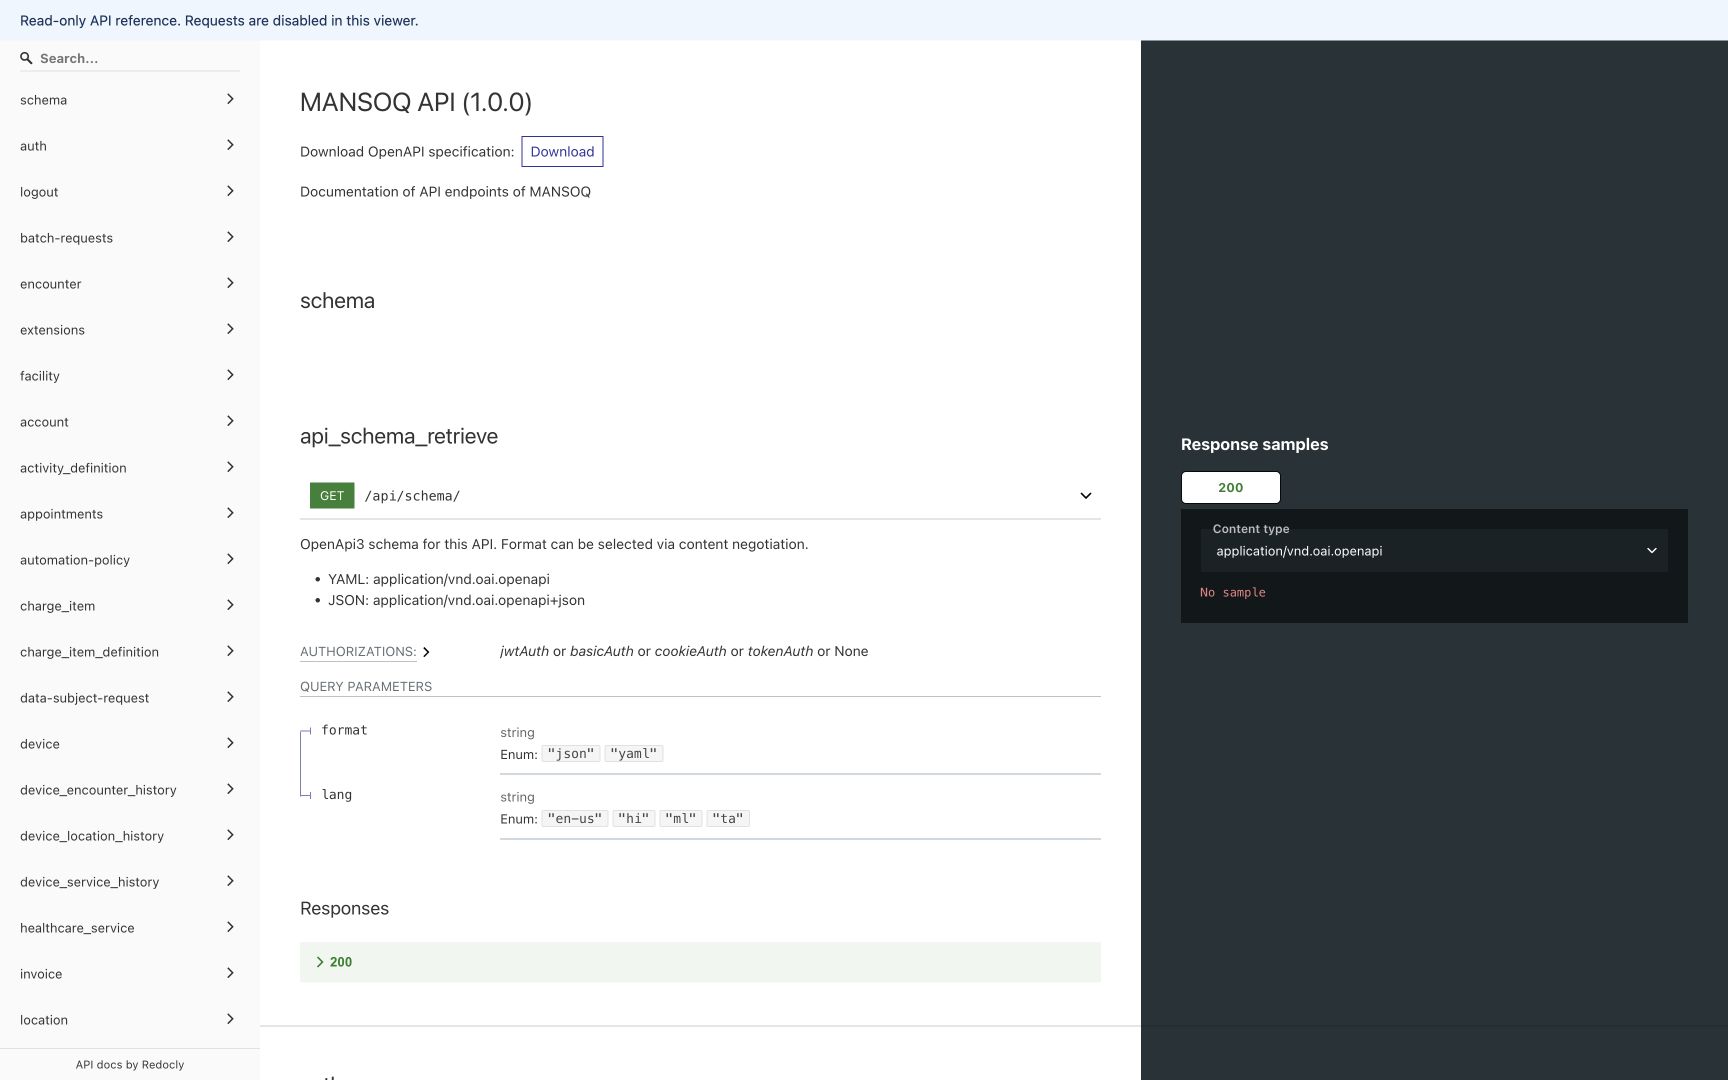Expand the activity_definition chevron arrow
Image resolution: width=1728 pixels, height=1080 pixels.
click(230, 467)
